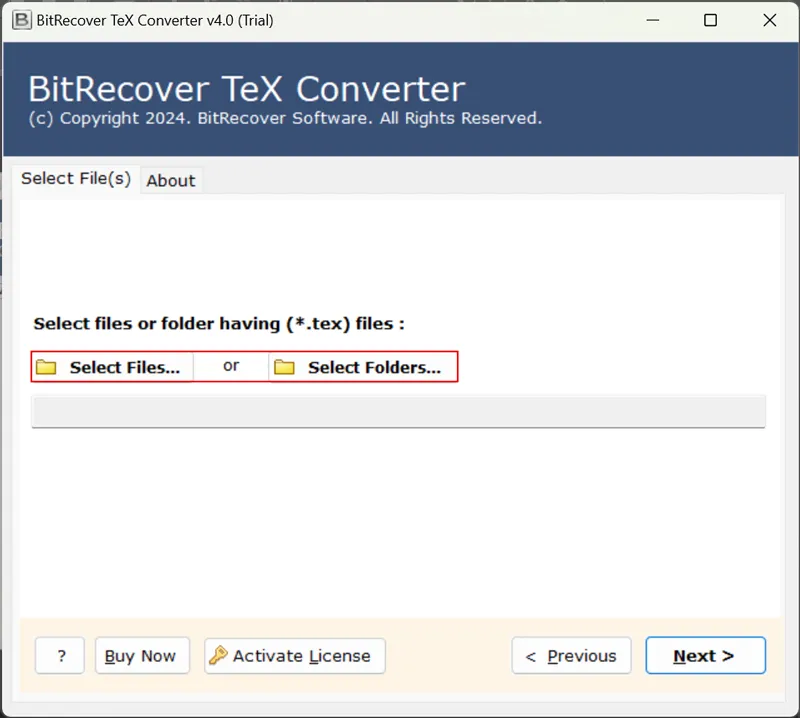Click the folder icon beside Select Files

46,366
